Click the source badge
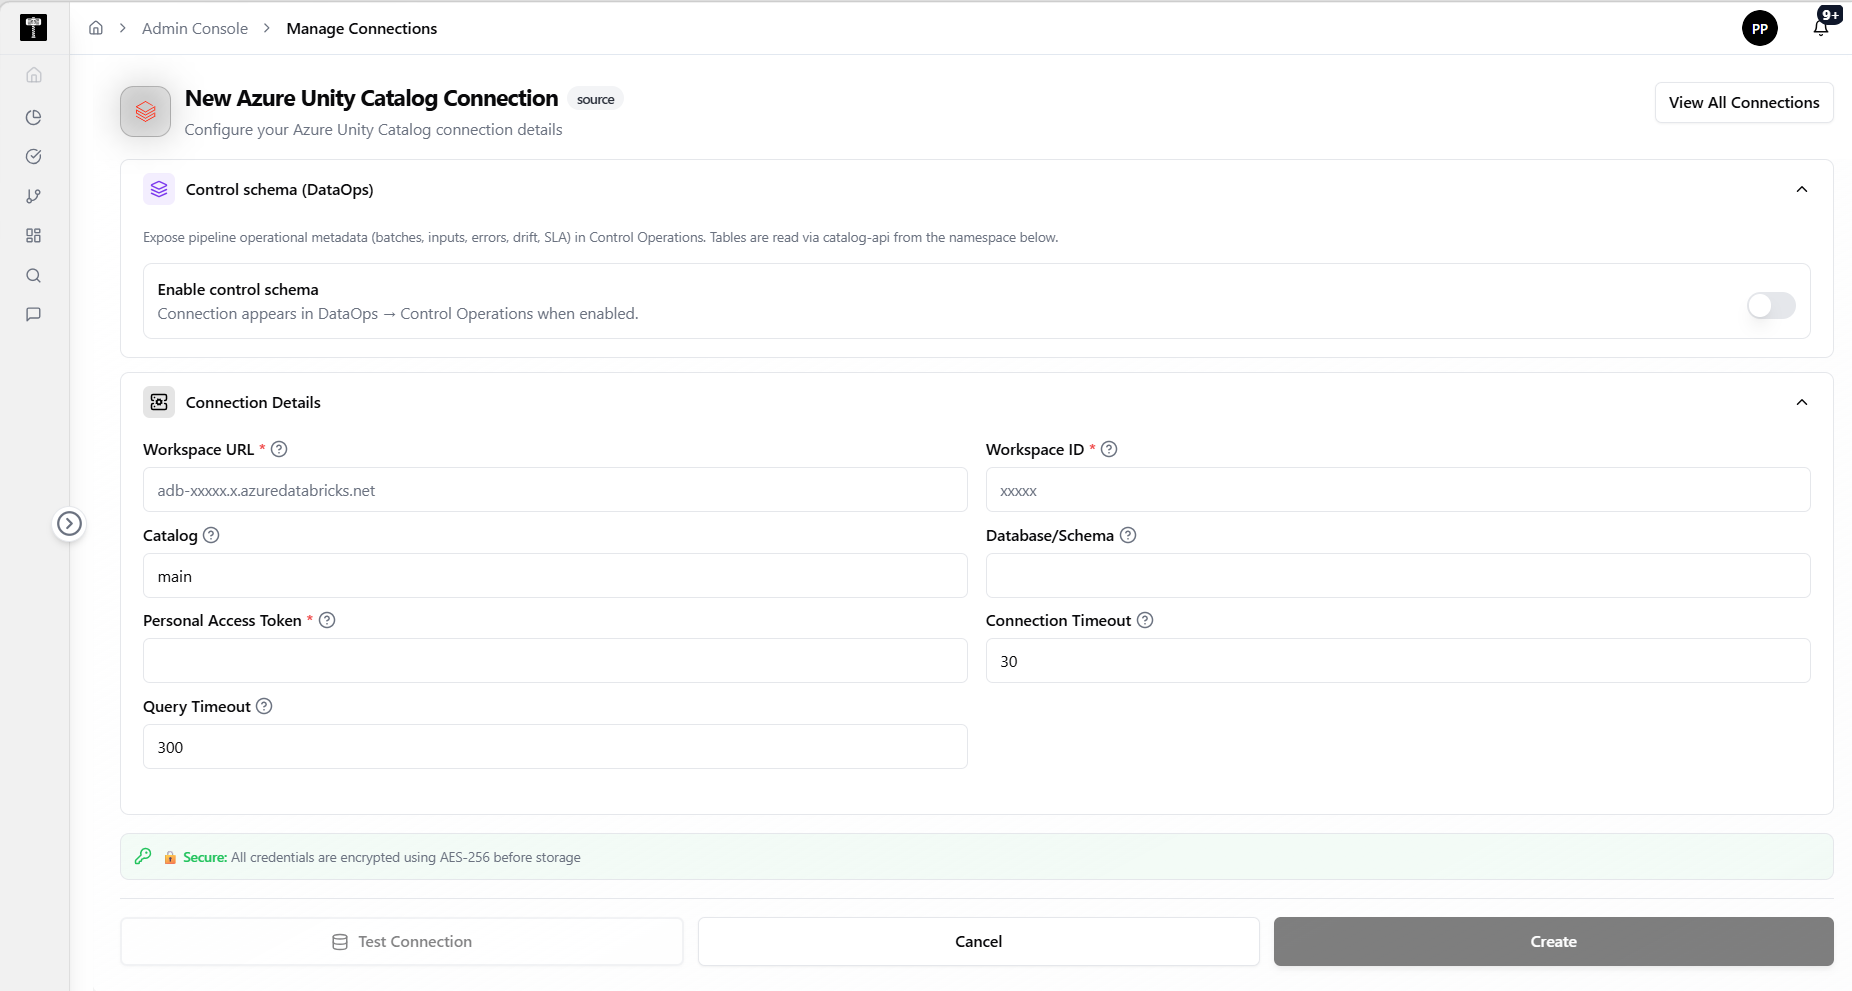 tap(595, 99)
